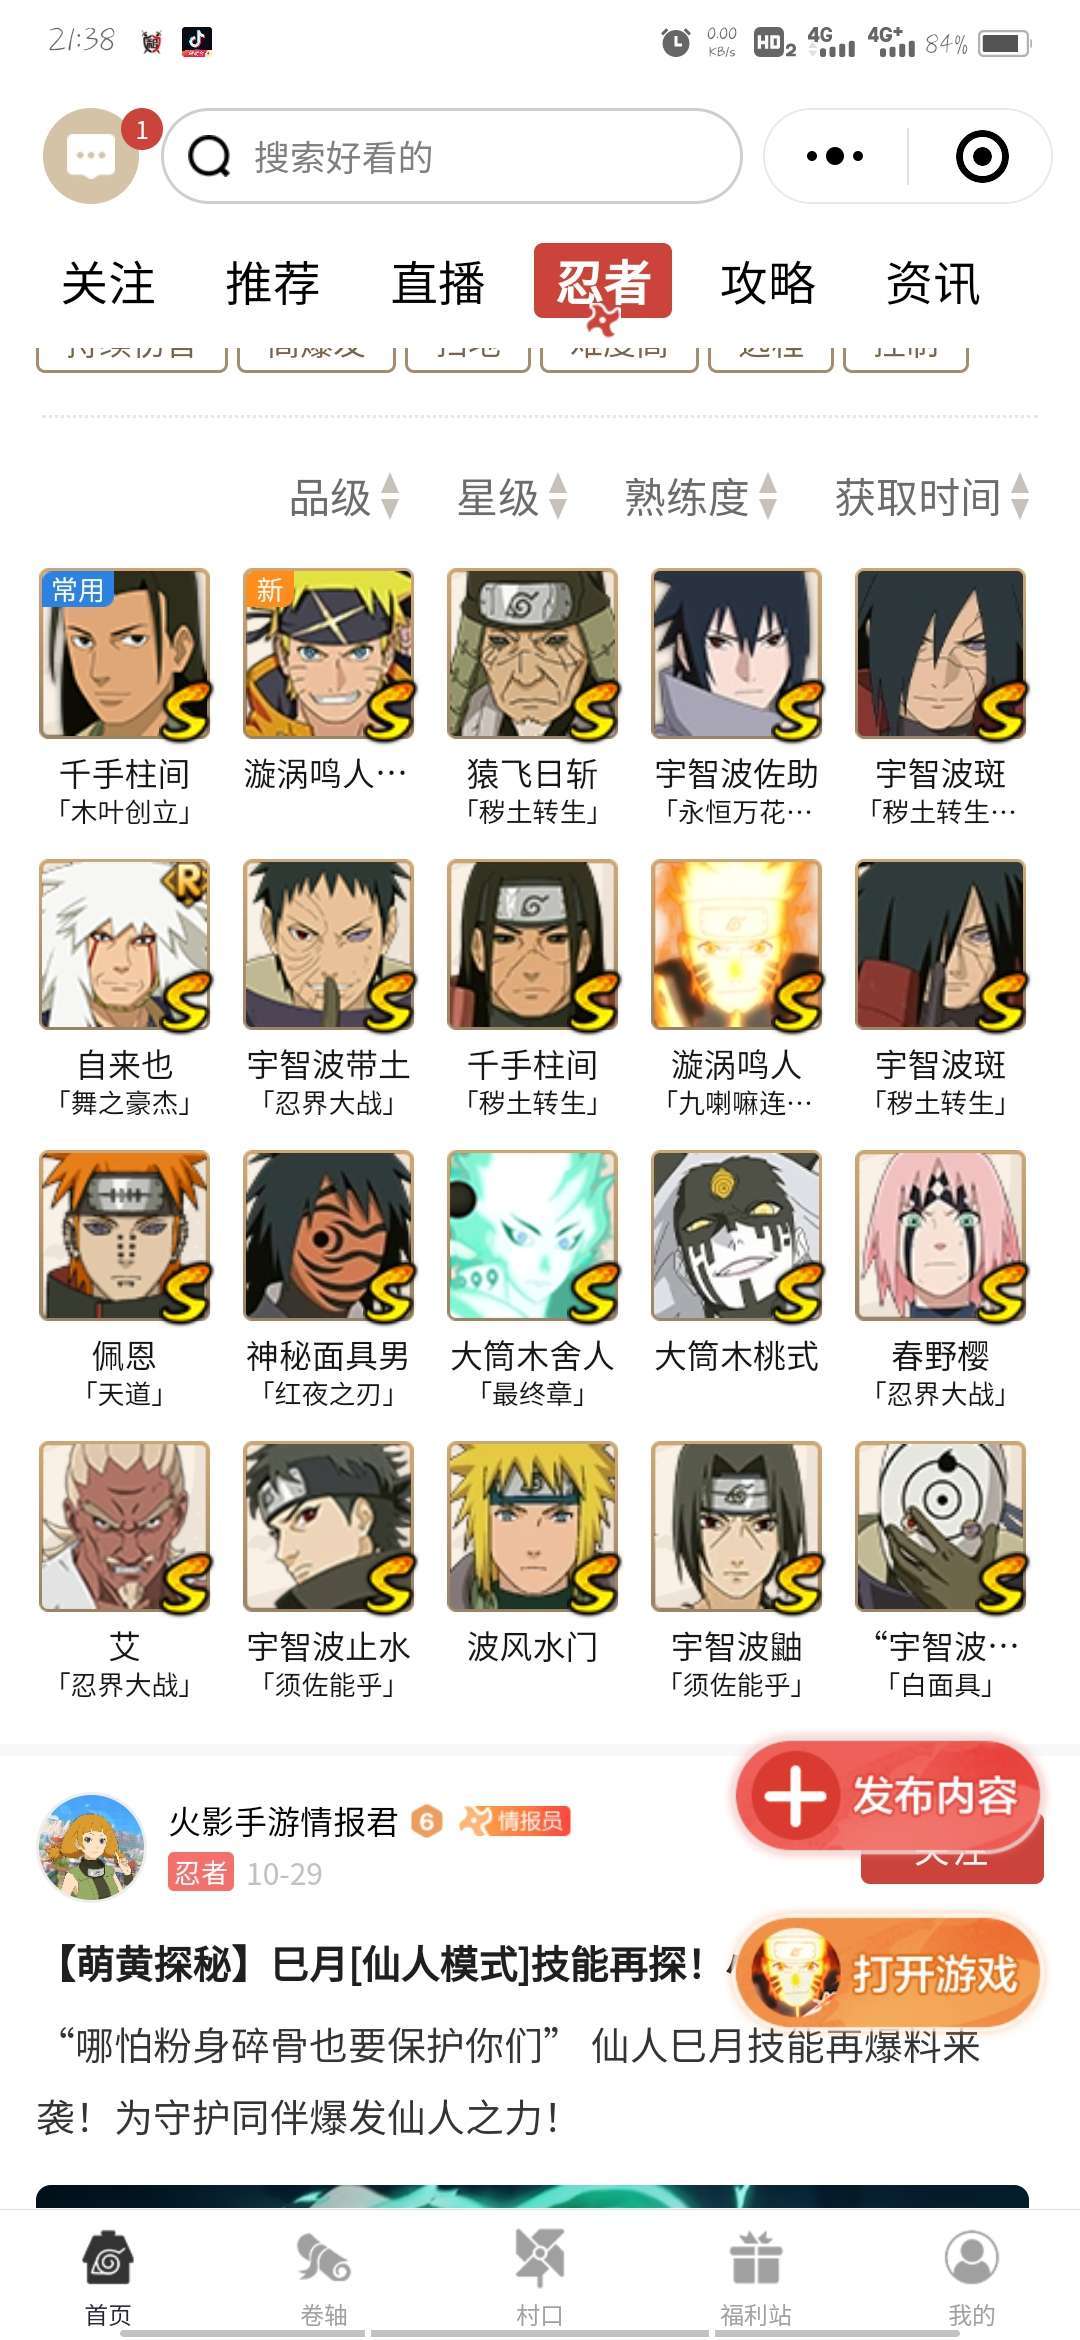Tap the three-dot more options icon
Screen dimensions: 1080x2340
click(x=835, y=156)
